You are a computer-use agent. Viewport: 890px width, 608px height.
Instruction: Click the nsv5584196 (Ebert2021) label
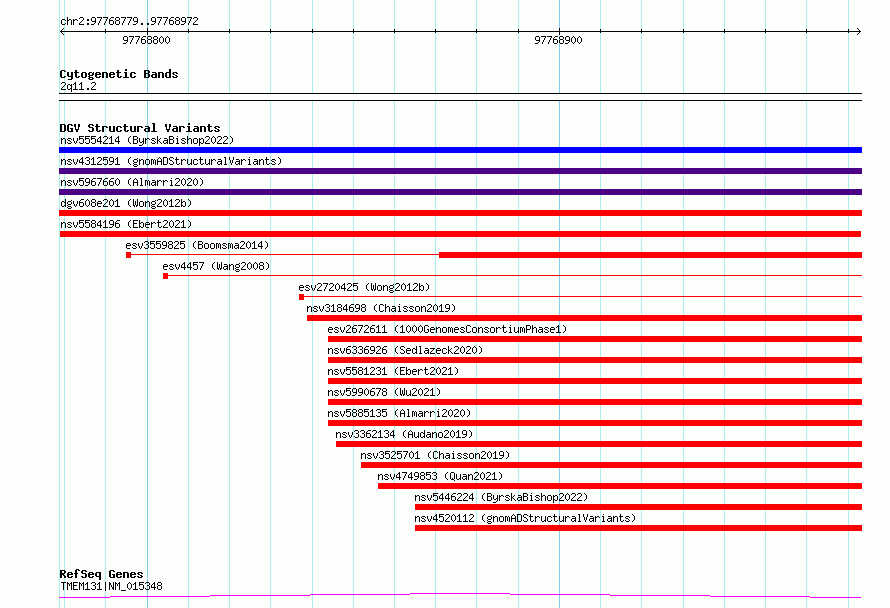tap(126, 224)
